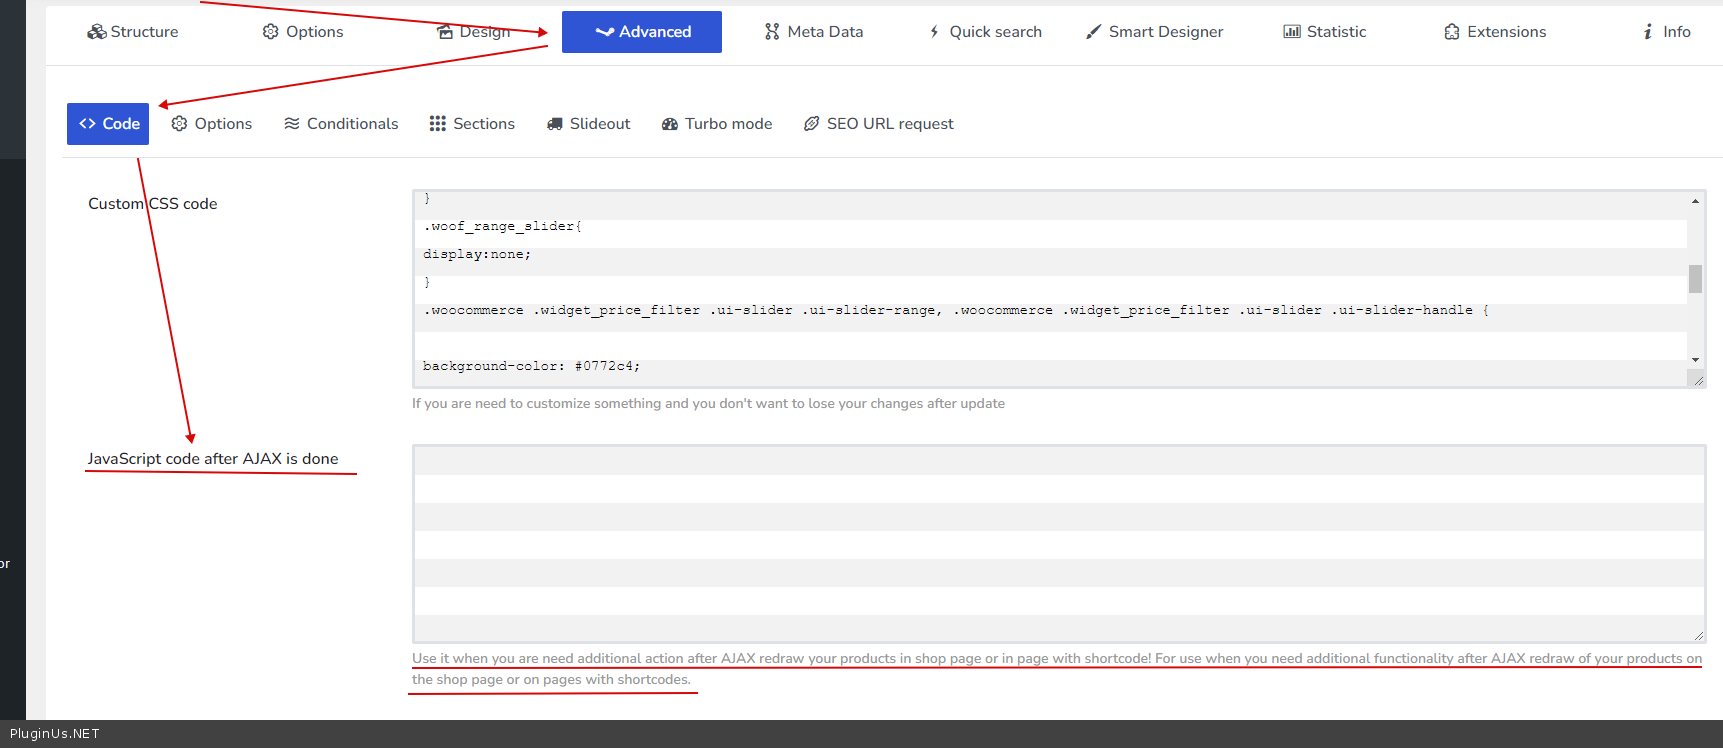The image size is (1723, 748).
Task: Click the CSS textarea scroll down arrow
Action: click(x=1695, y=360)
